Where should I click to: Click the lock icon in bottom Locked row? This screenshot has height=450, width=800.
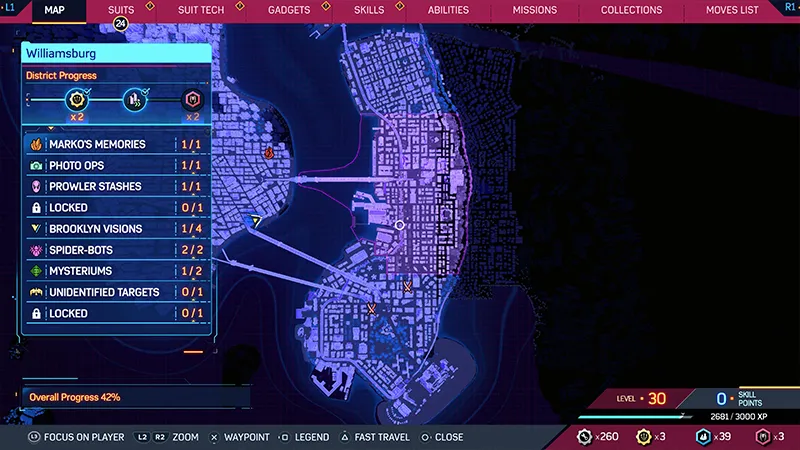click(36, 313)
